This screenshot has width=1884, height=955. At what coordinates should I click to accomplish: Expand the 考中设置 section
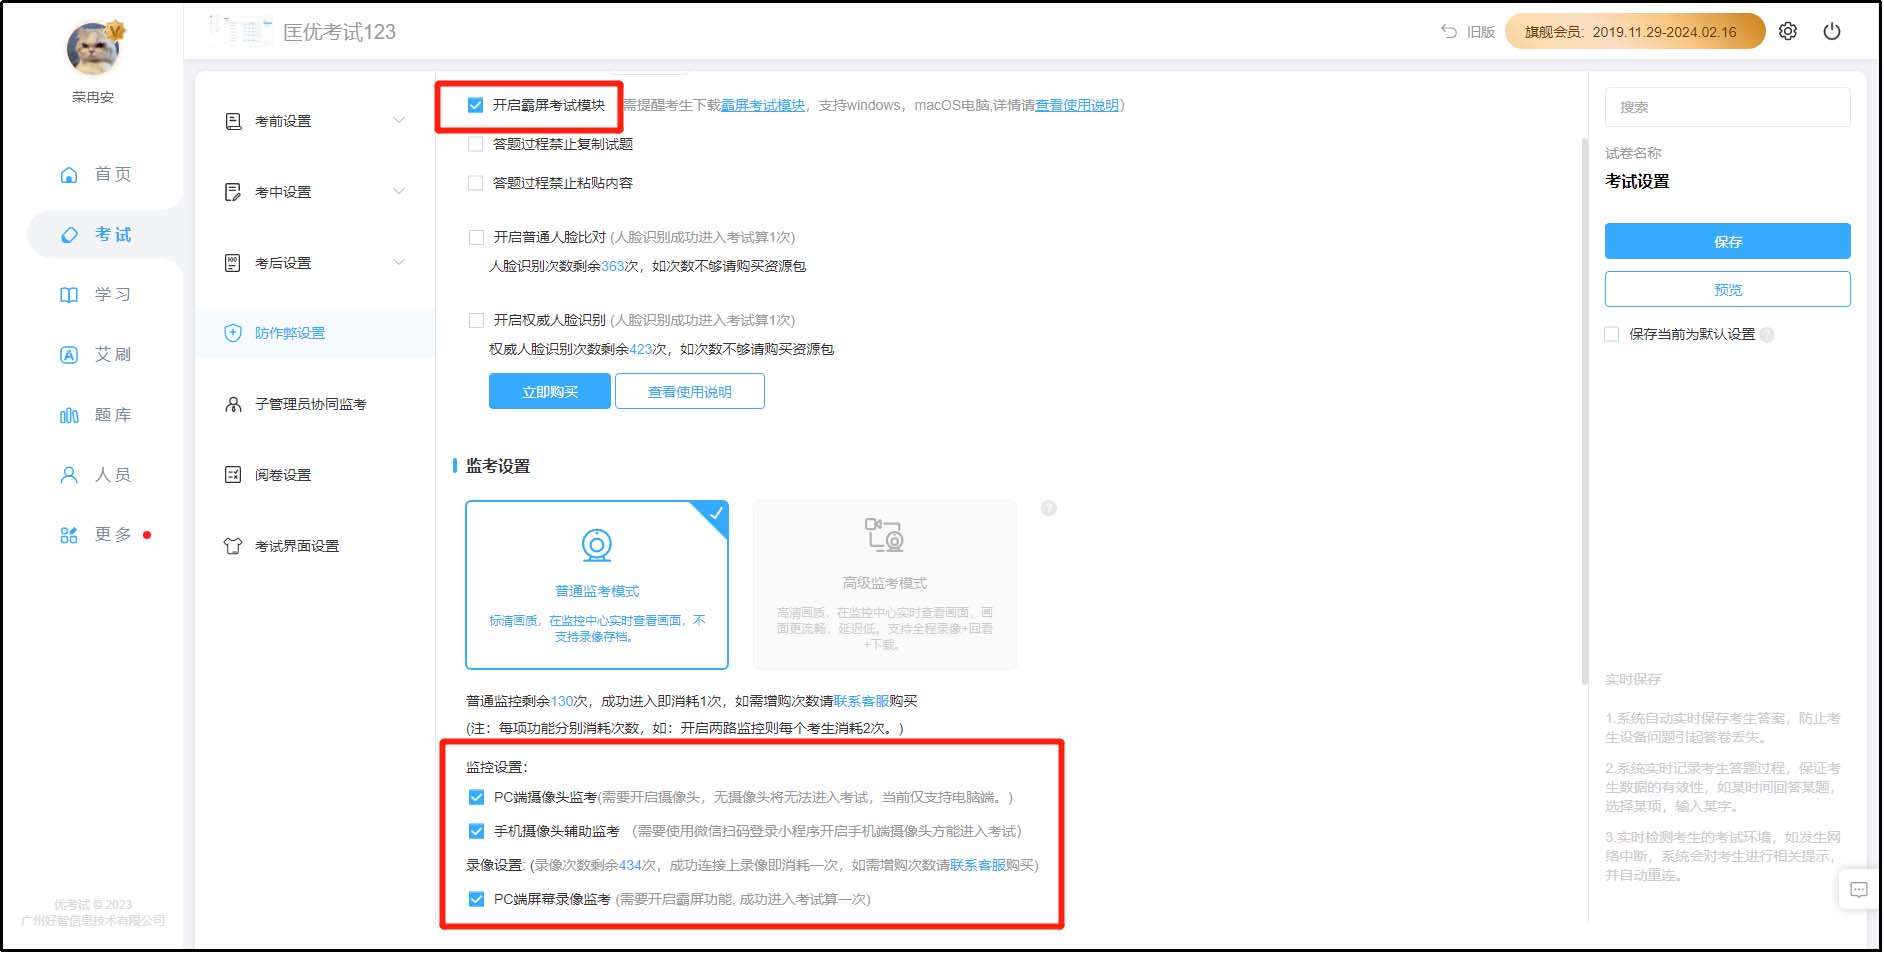point(284,191)
